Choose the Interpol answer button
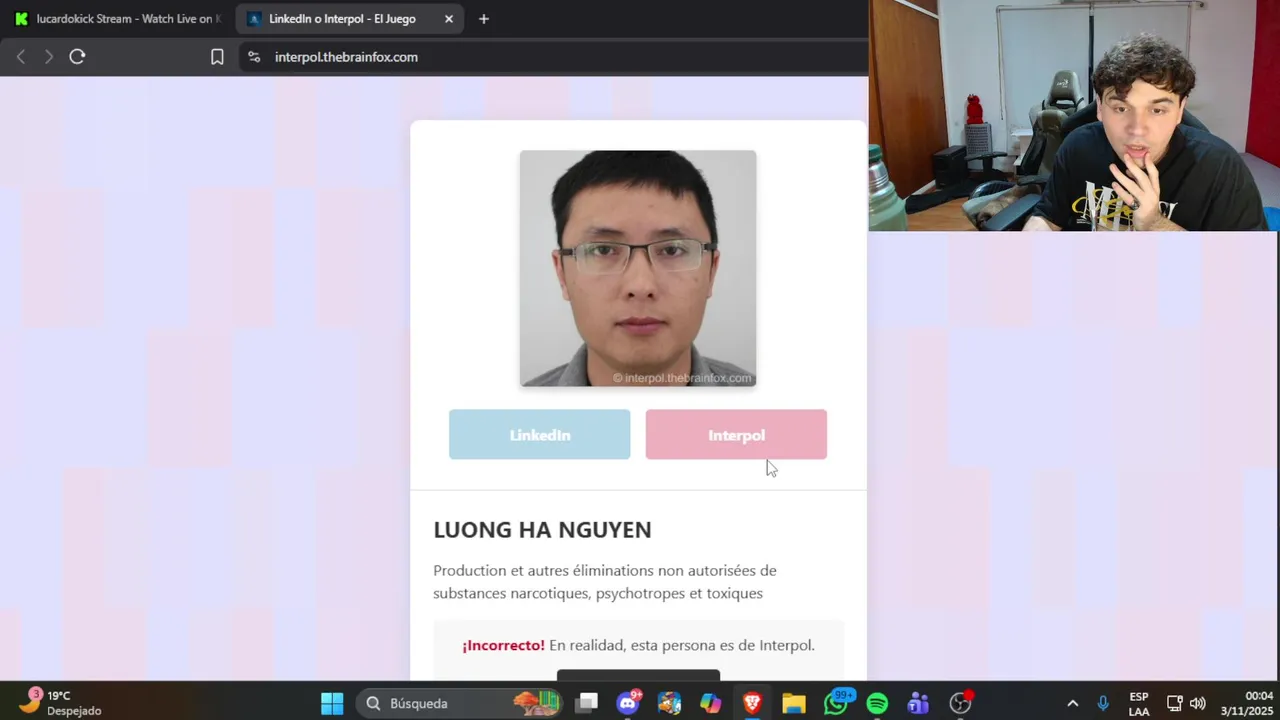The width and height of the screenshot is (1280, 720). pyautogui.click(x=736, y=435)
